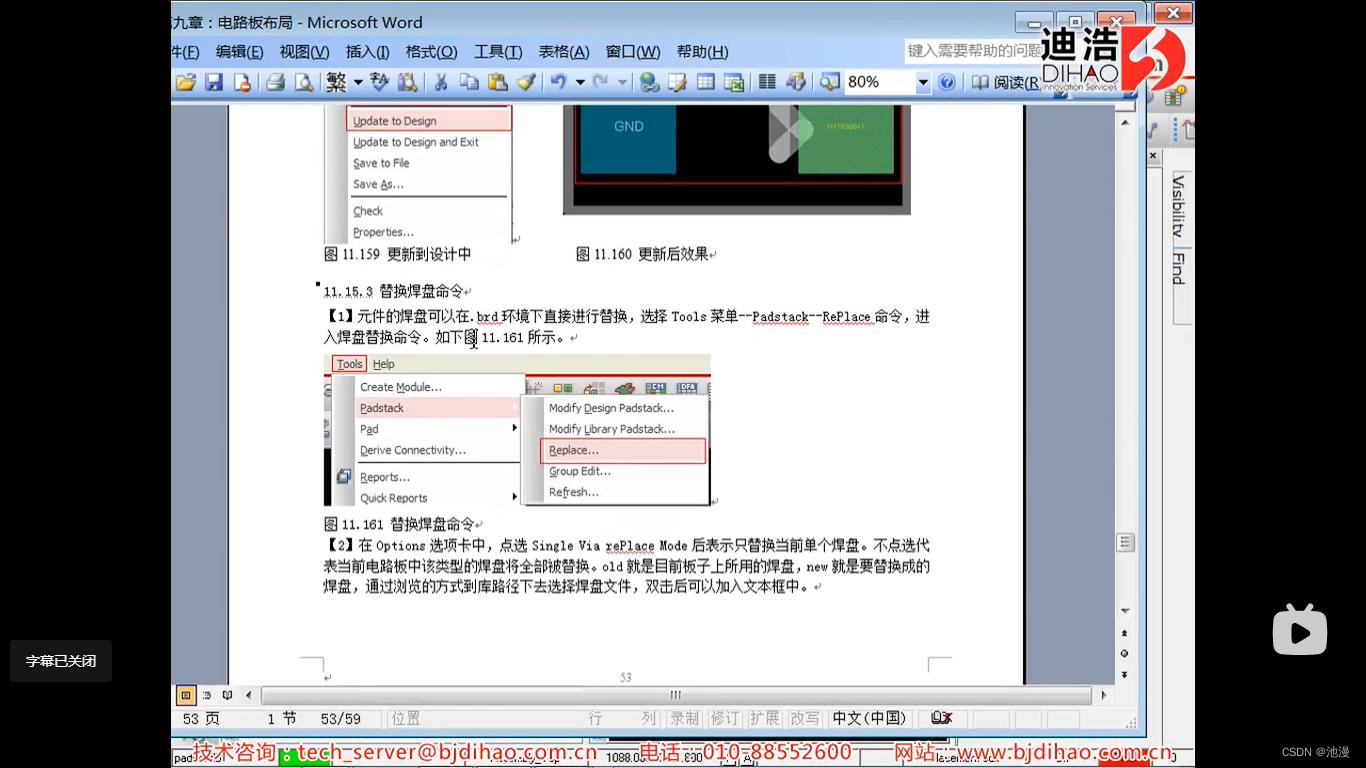Copy selection with the Copy icon
This screenshot has width=1366, height=768.
coord(469,82)
